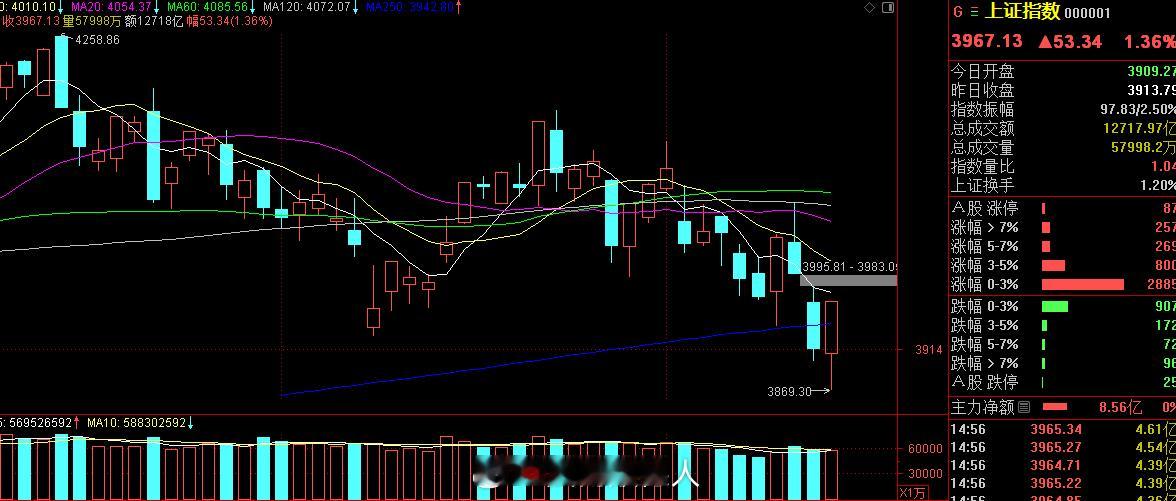
Task: Click the 3869.30 low price annotation
Action: (789, 391)
